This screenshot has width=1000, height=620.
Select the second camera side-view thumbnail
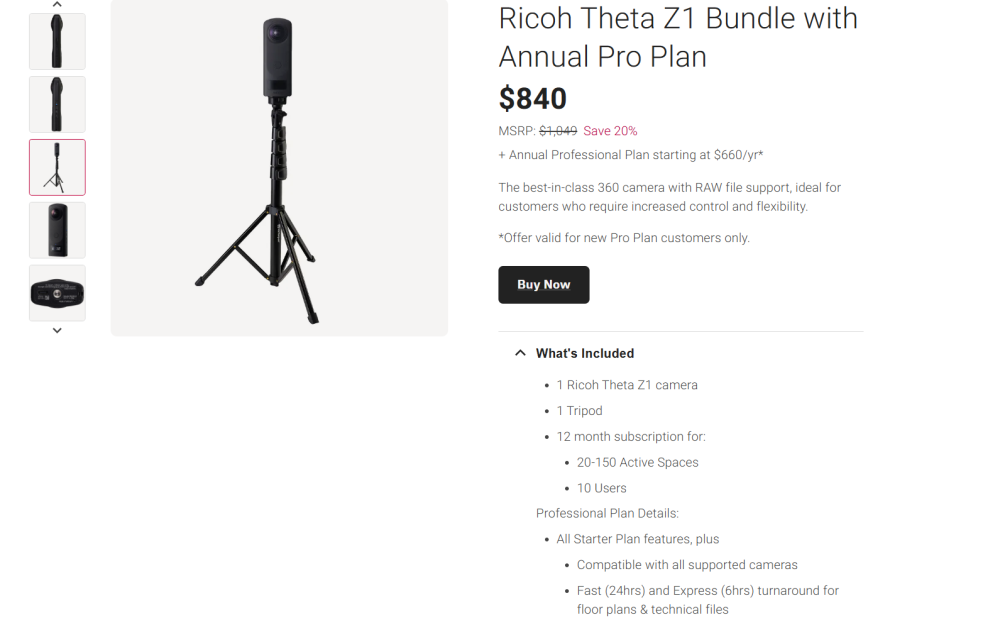pos(57,104)
